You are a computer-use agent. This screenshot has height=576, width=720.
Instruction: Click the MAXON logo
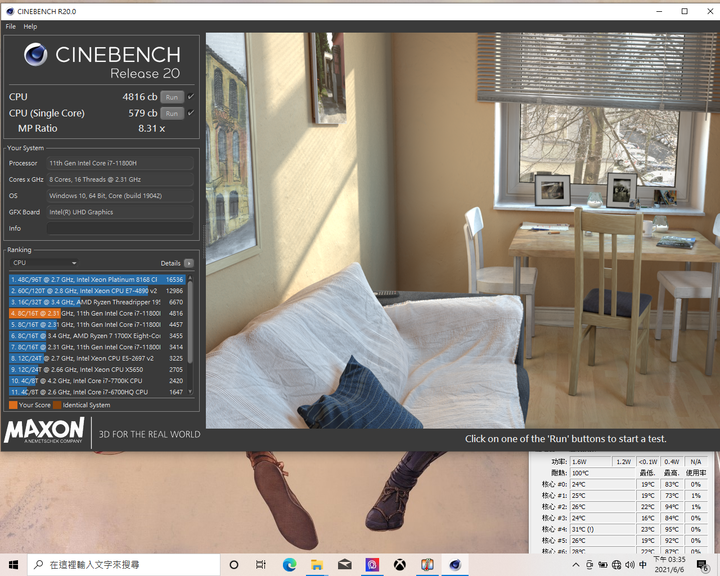click(44, 430)
